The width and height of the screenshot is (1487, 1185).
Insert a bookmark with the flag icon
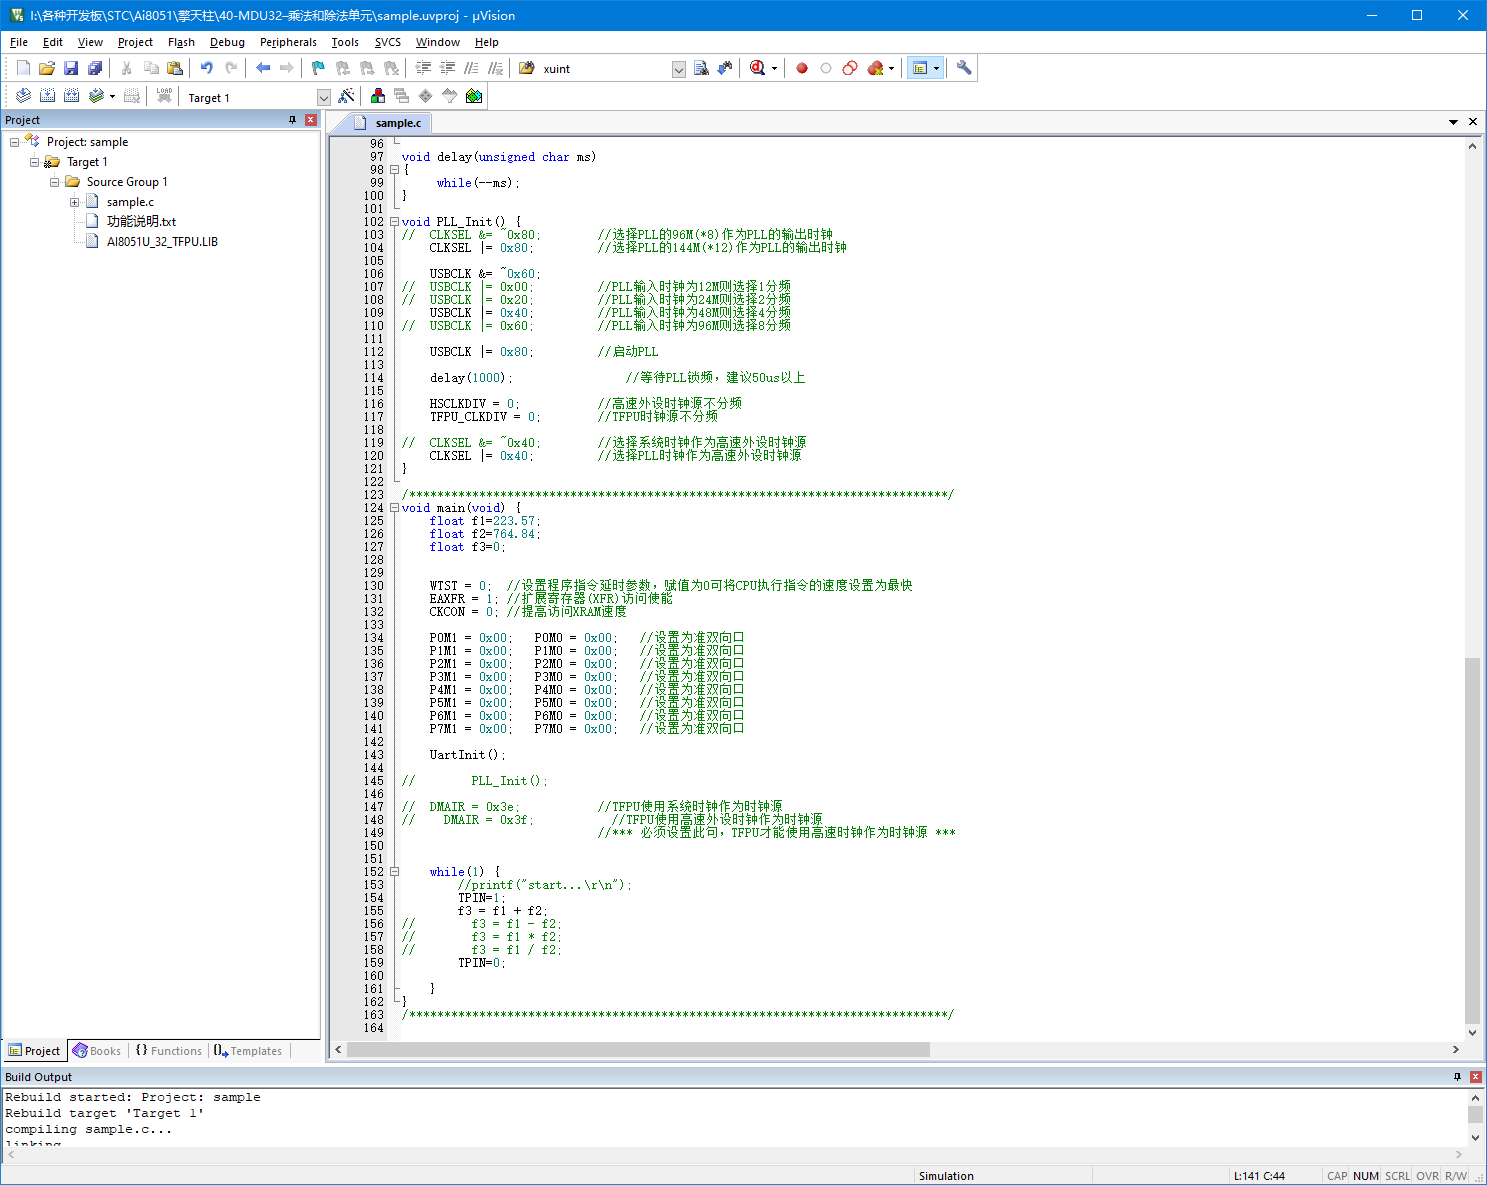pyautogui.click(x=318, y=68)
